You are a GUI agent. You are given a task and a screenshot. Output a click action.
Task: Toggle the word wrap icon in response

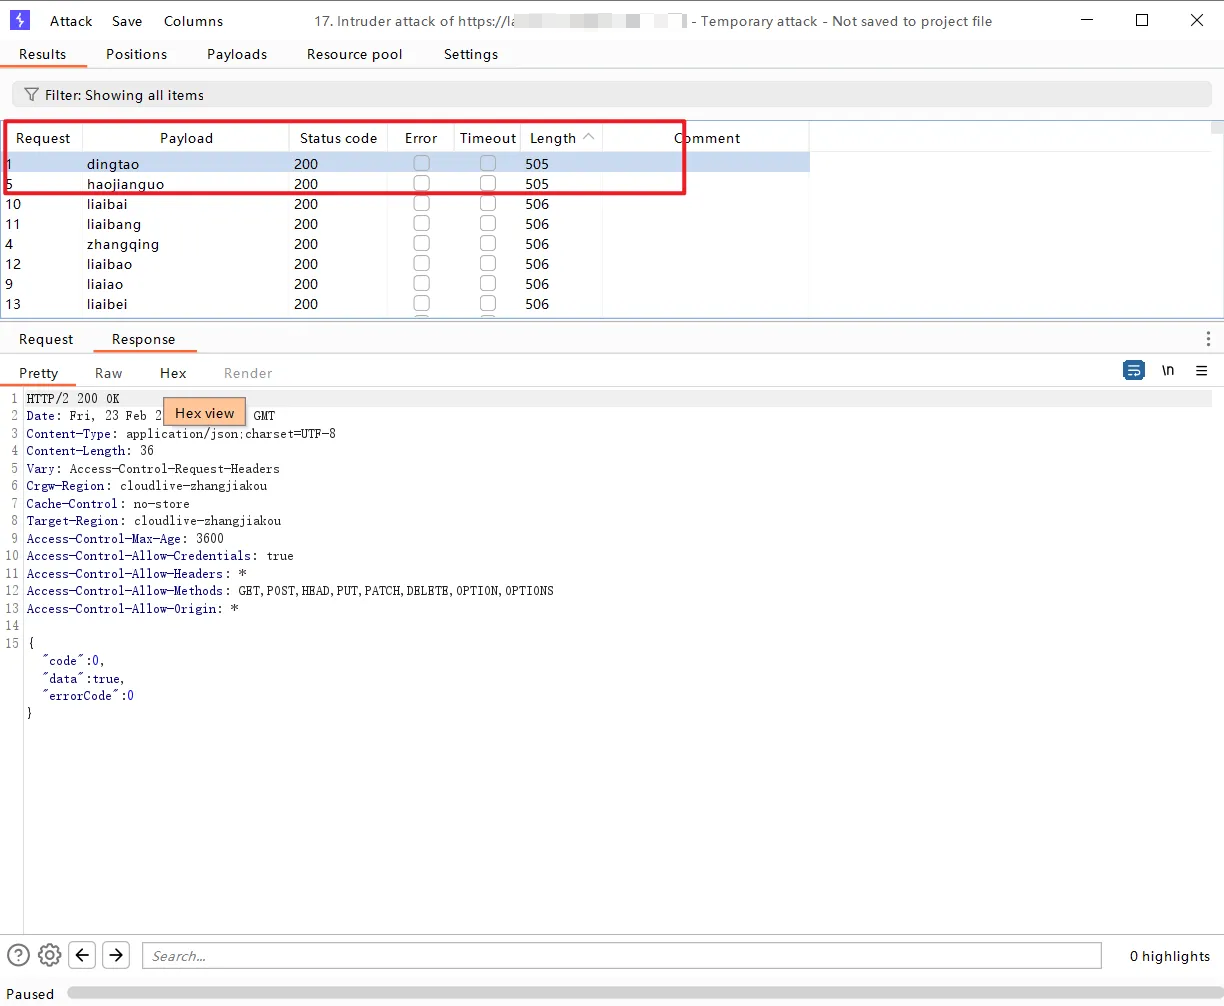click(x=1133, y=371)
